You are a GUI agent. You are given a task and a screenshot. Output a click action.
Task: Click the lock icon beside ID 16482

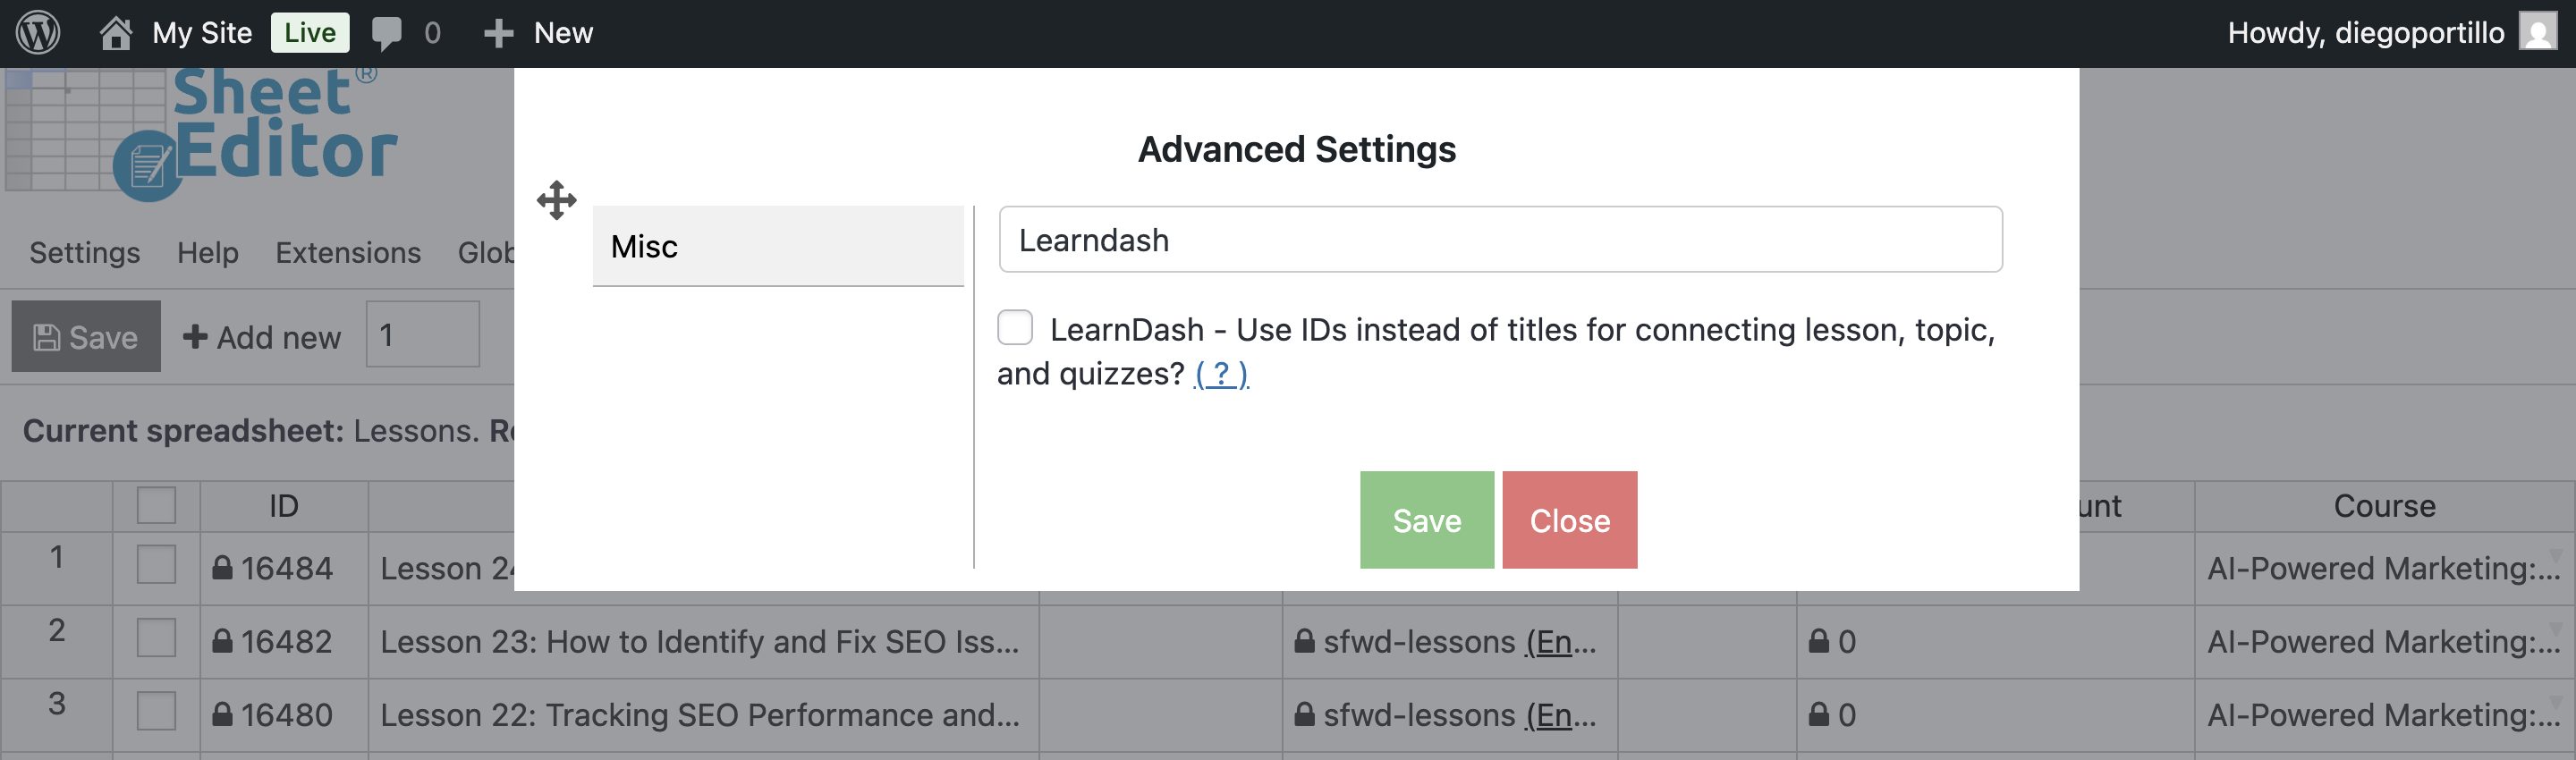click(222, 641)
